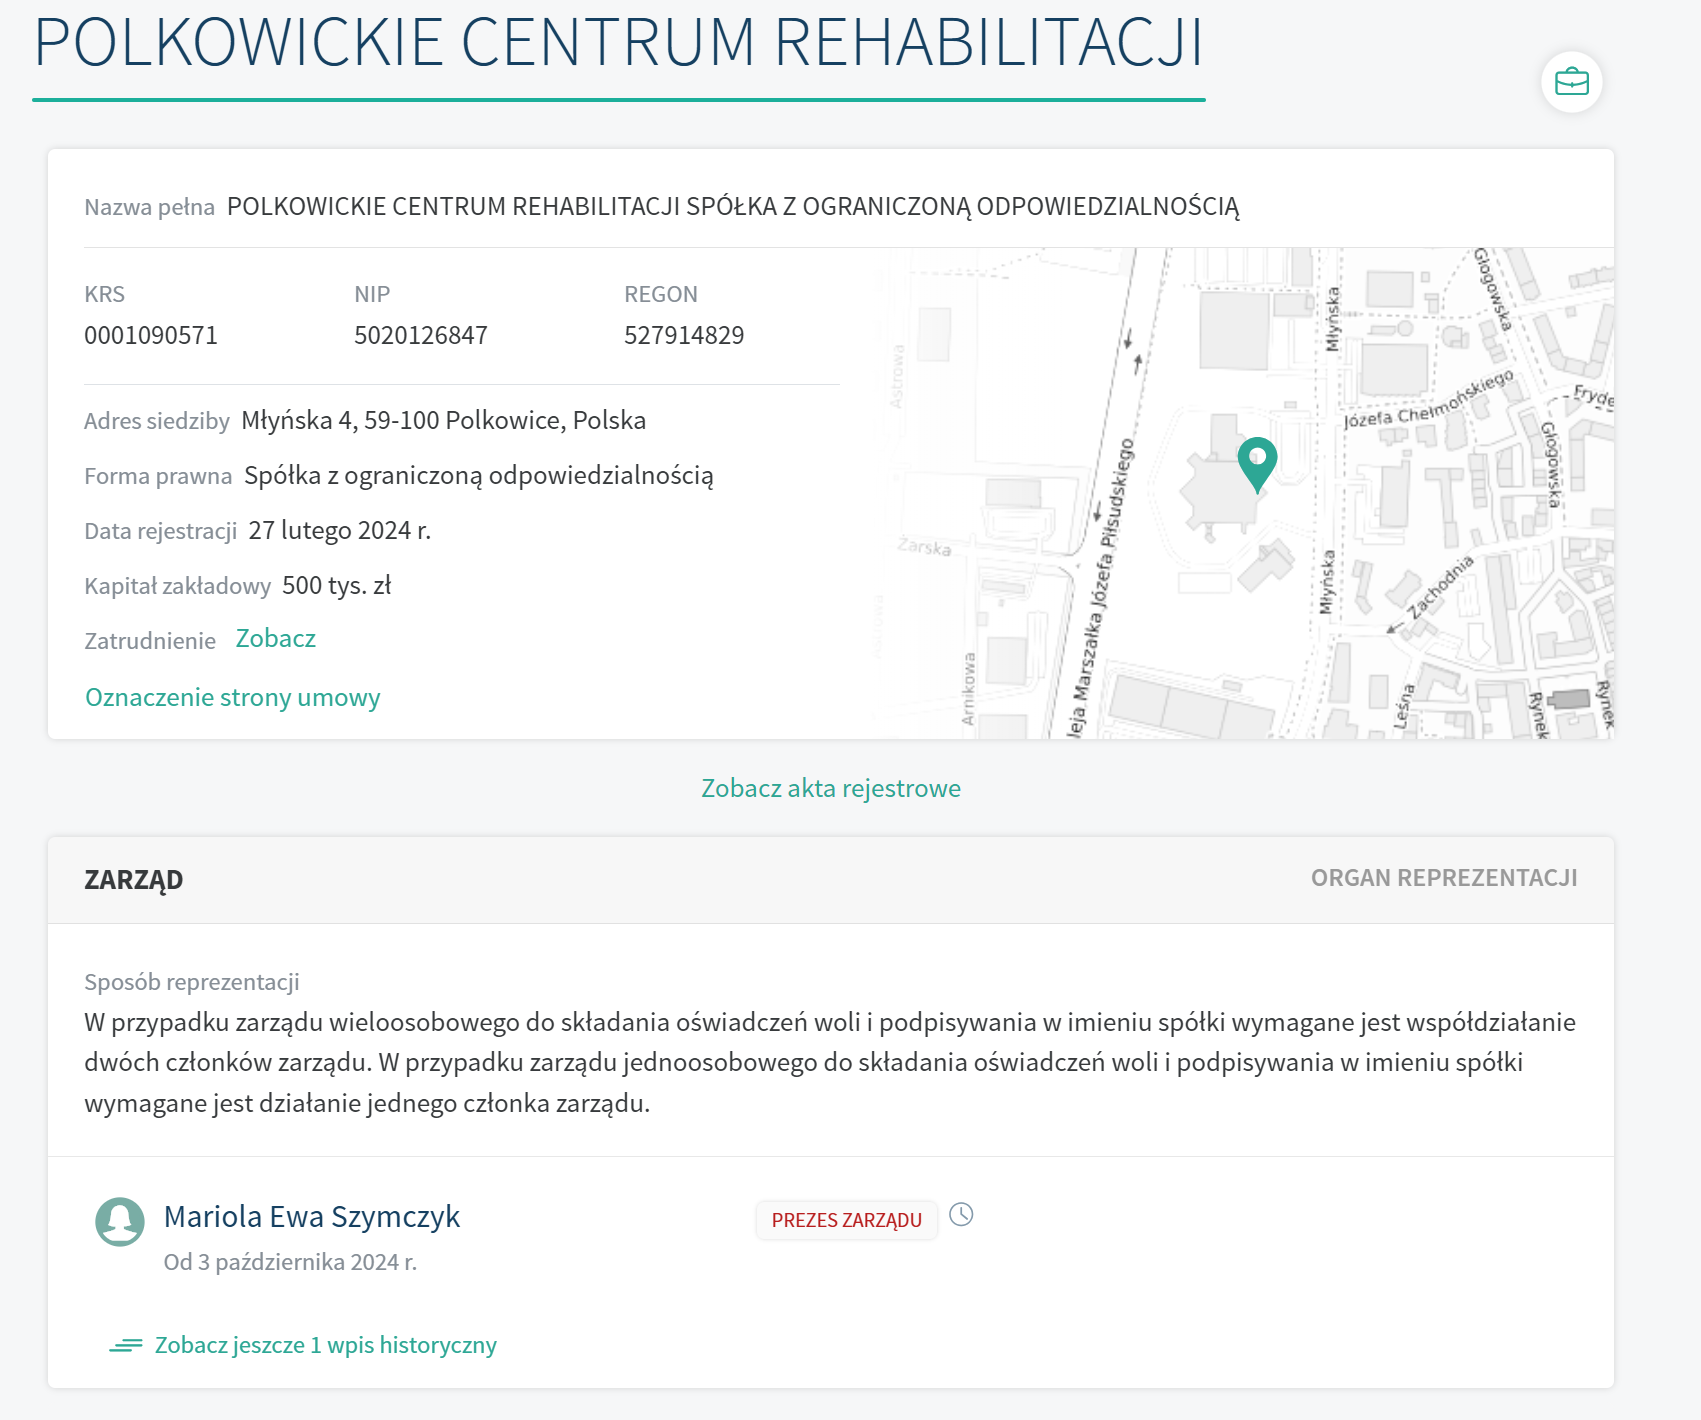The width and height of the screenshot is (1701, 1420).
Task: Click the lines icon before historical entry link
Action: (x=126, y=1346)
